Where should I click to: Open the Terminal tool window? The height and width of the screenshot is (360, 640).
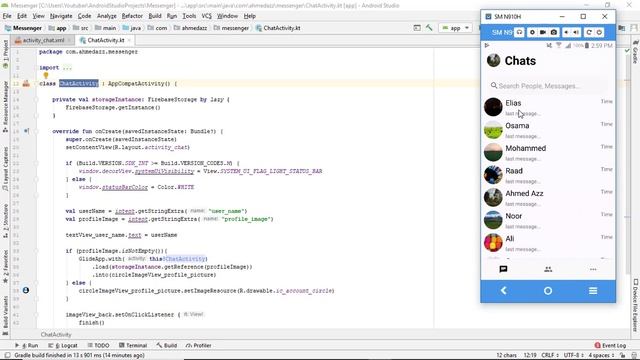tap(133, 345)
